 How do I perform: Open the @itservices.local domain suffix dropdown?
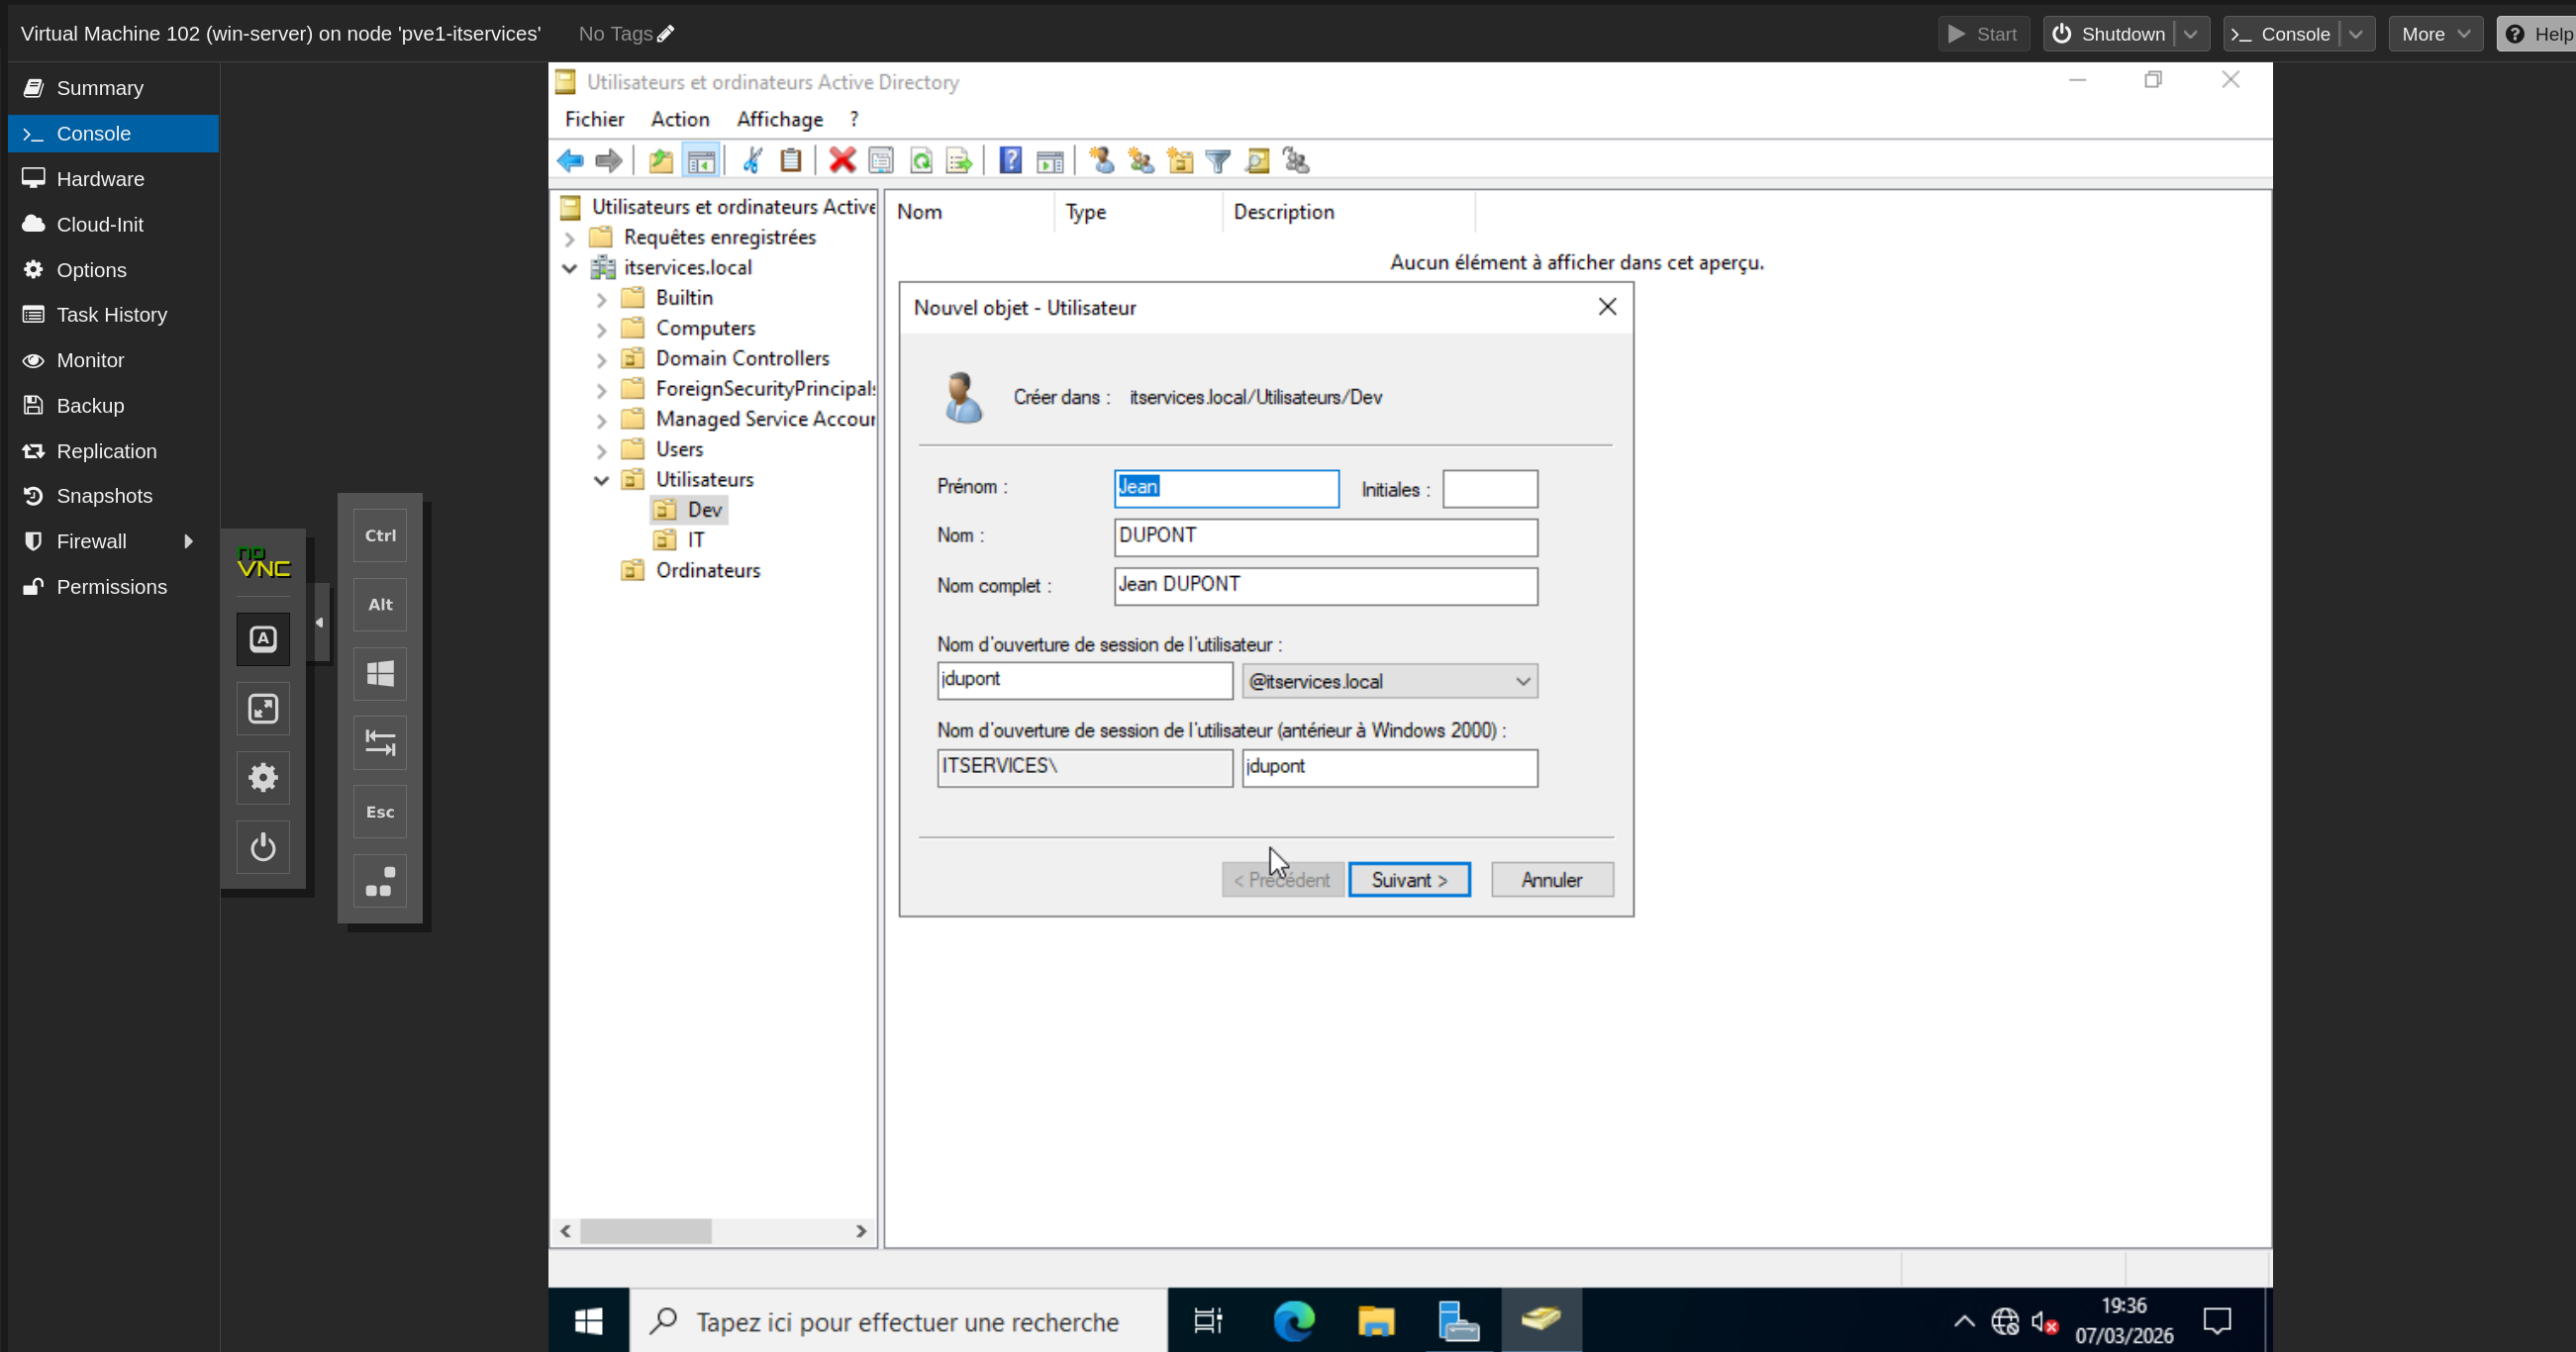[x=1522, y=681]
